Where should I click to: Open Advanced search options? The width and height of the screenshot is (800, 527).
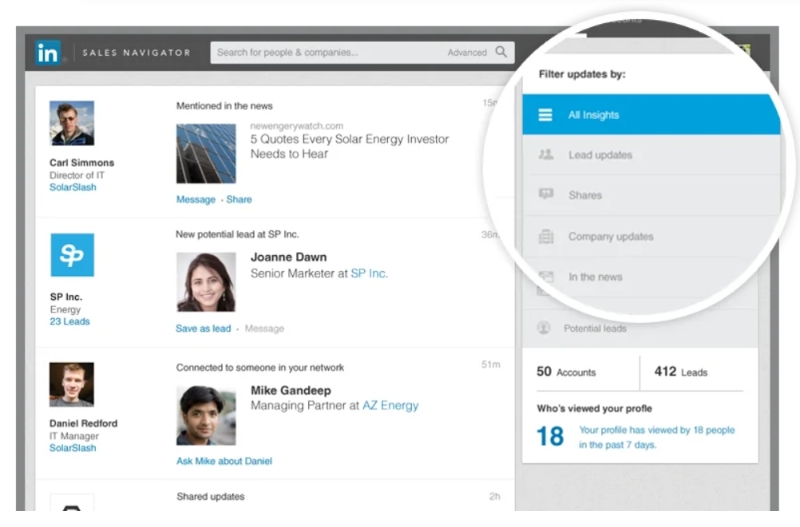pos(466,53)
